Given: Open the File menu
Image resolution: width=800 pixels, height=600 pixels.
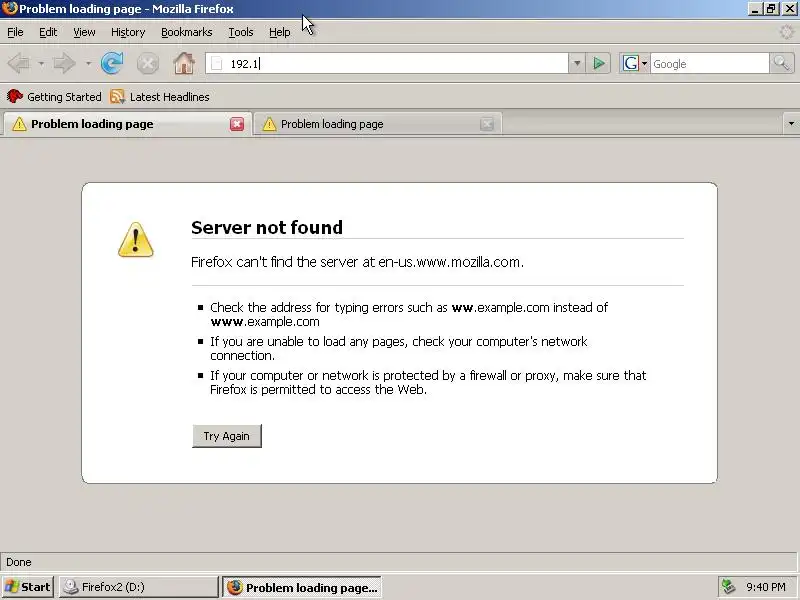Looking at the screenshot, I should tap(15, 32).
